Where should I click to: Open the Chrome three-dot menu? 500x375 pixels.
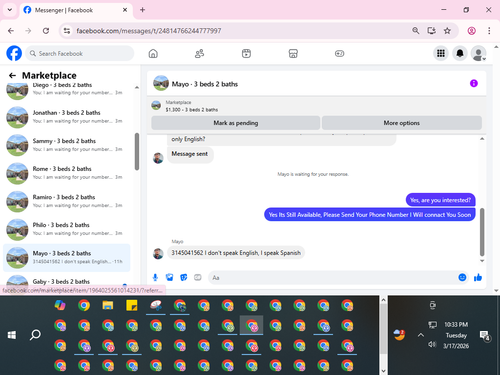[489, 31]
